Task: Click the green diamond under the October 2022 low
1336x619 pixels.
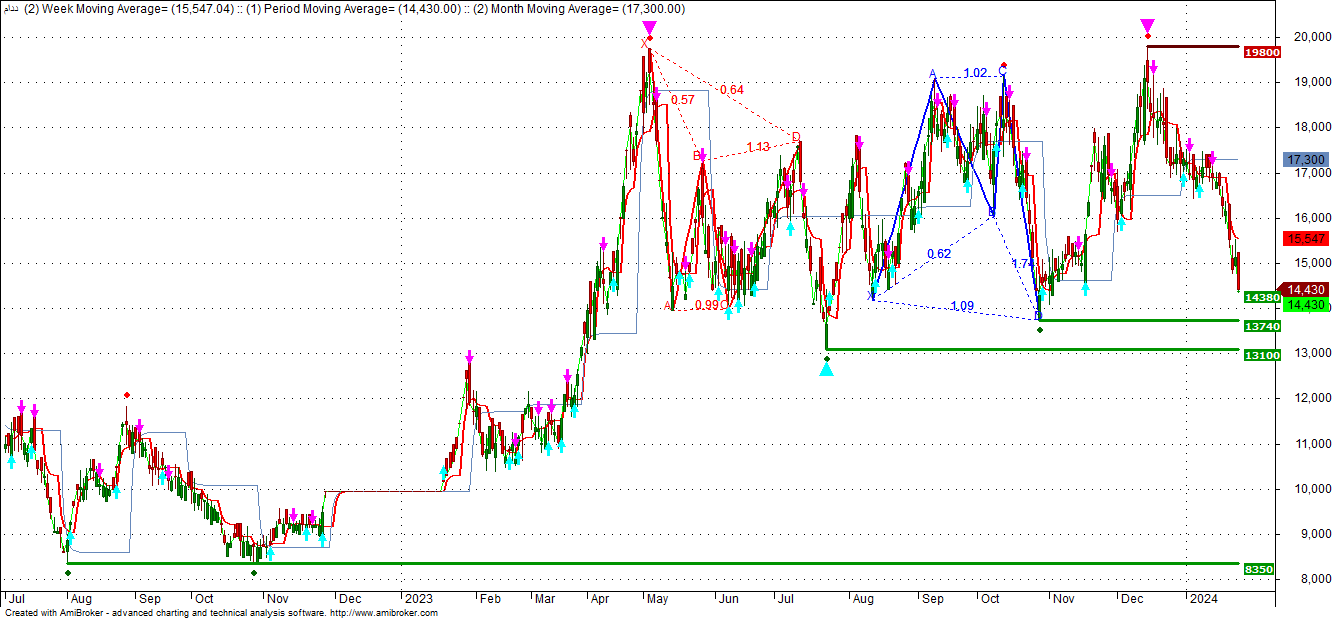Action: [x=254, y=573]
